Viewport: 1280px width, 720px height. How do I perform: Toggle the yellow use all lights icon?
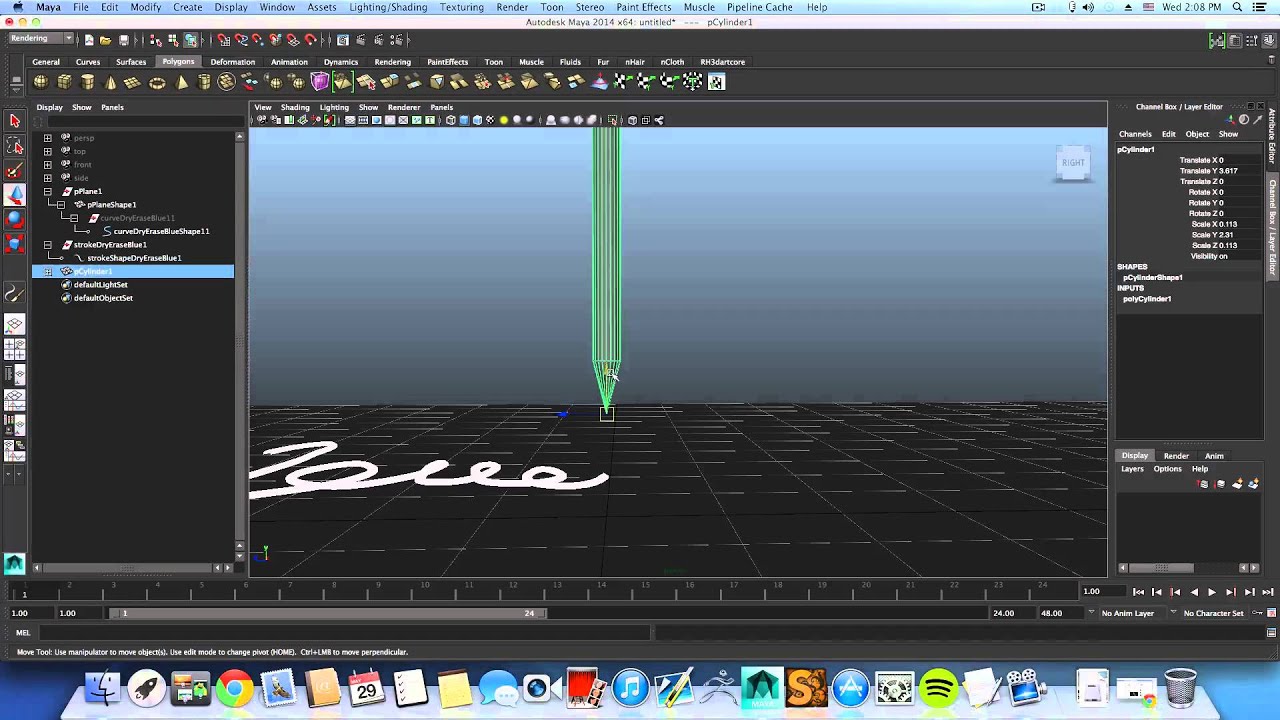click(504, 120)
